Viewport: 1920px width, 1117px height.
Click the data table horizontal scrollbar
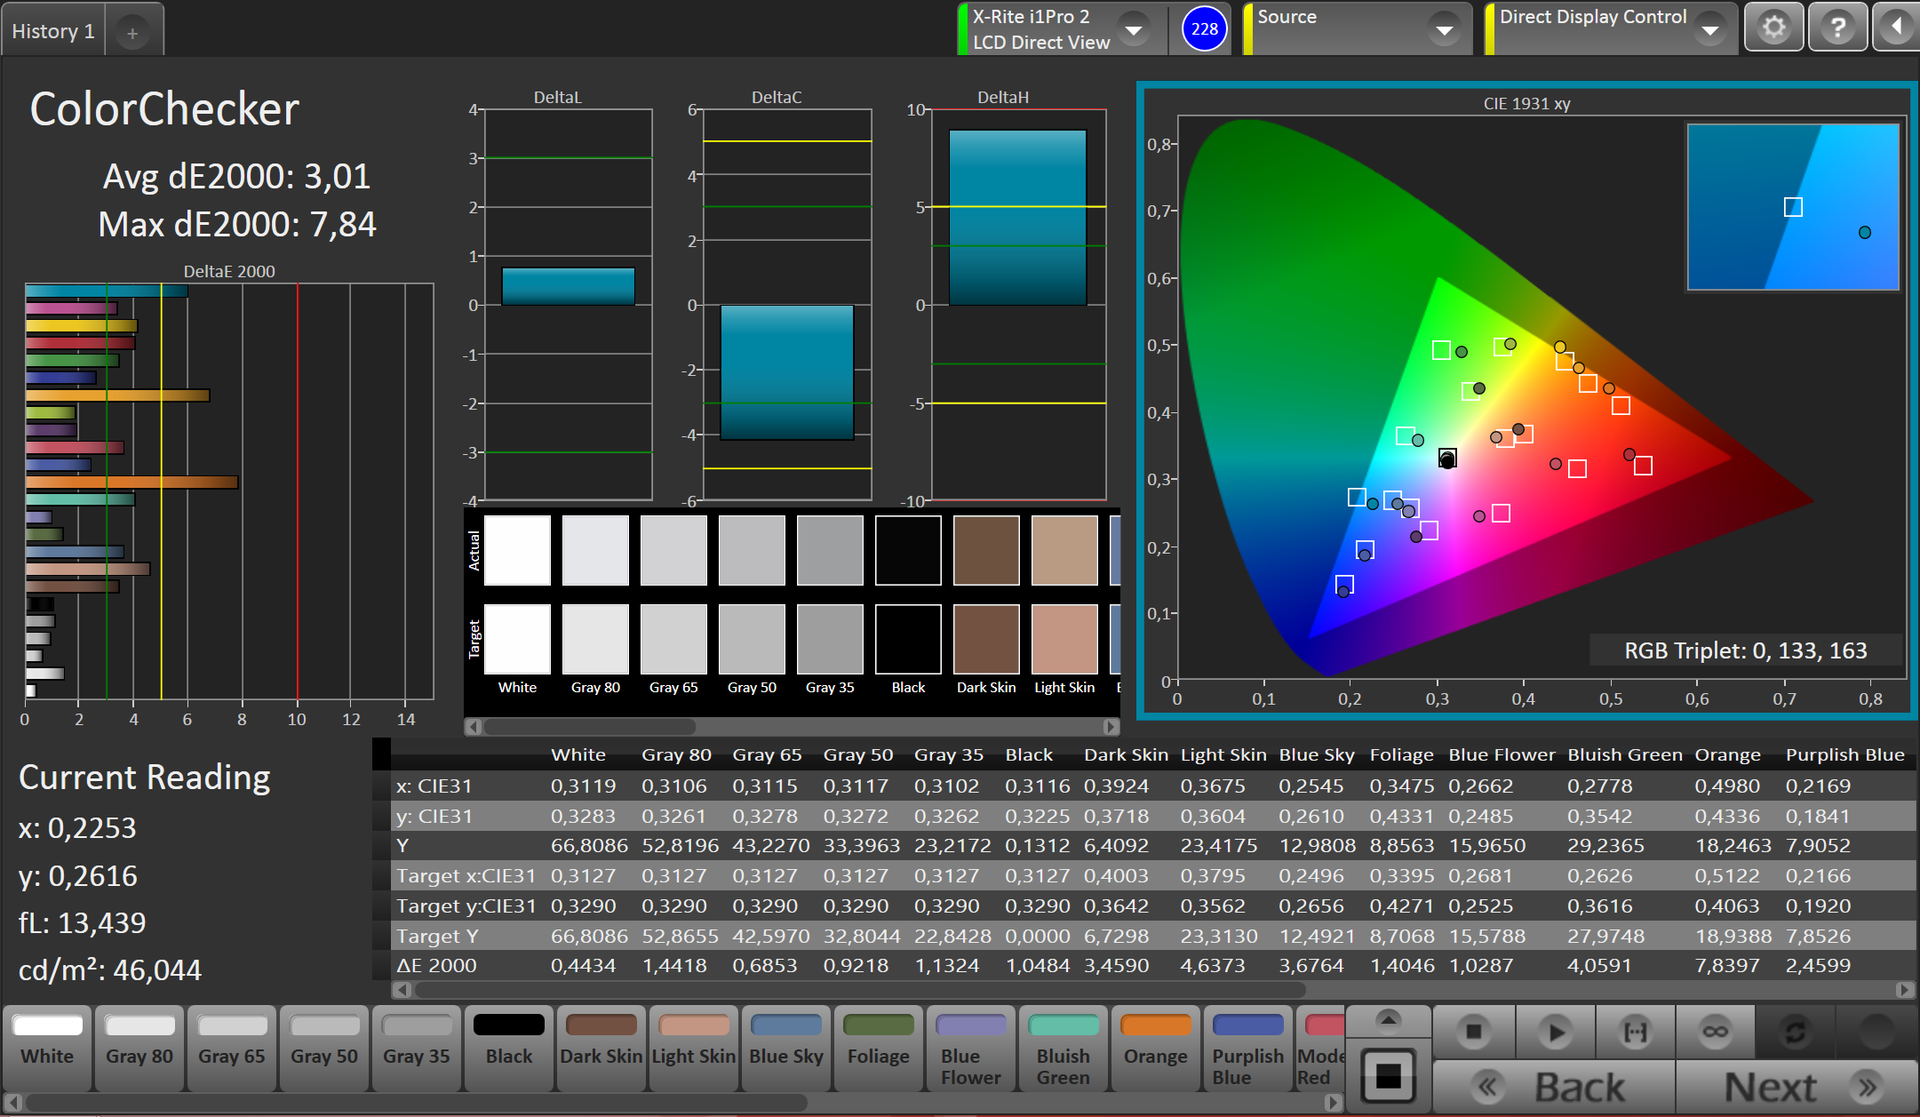(x=860, y=990)
